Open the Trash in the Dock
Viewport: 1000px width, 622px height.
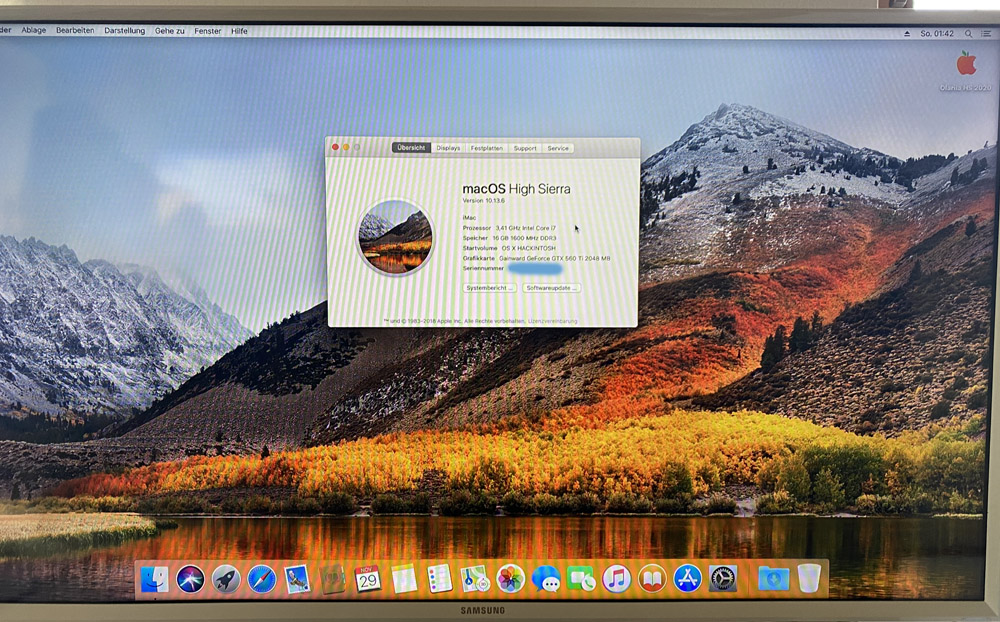pyautogui.click(x=809, y=578)
